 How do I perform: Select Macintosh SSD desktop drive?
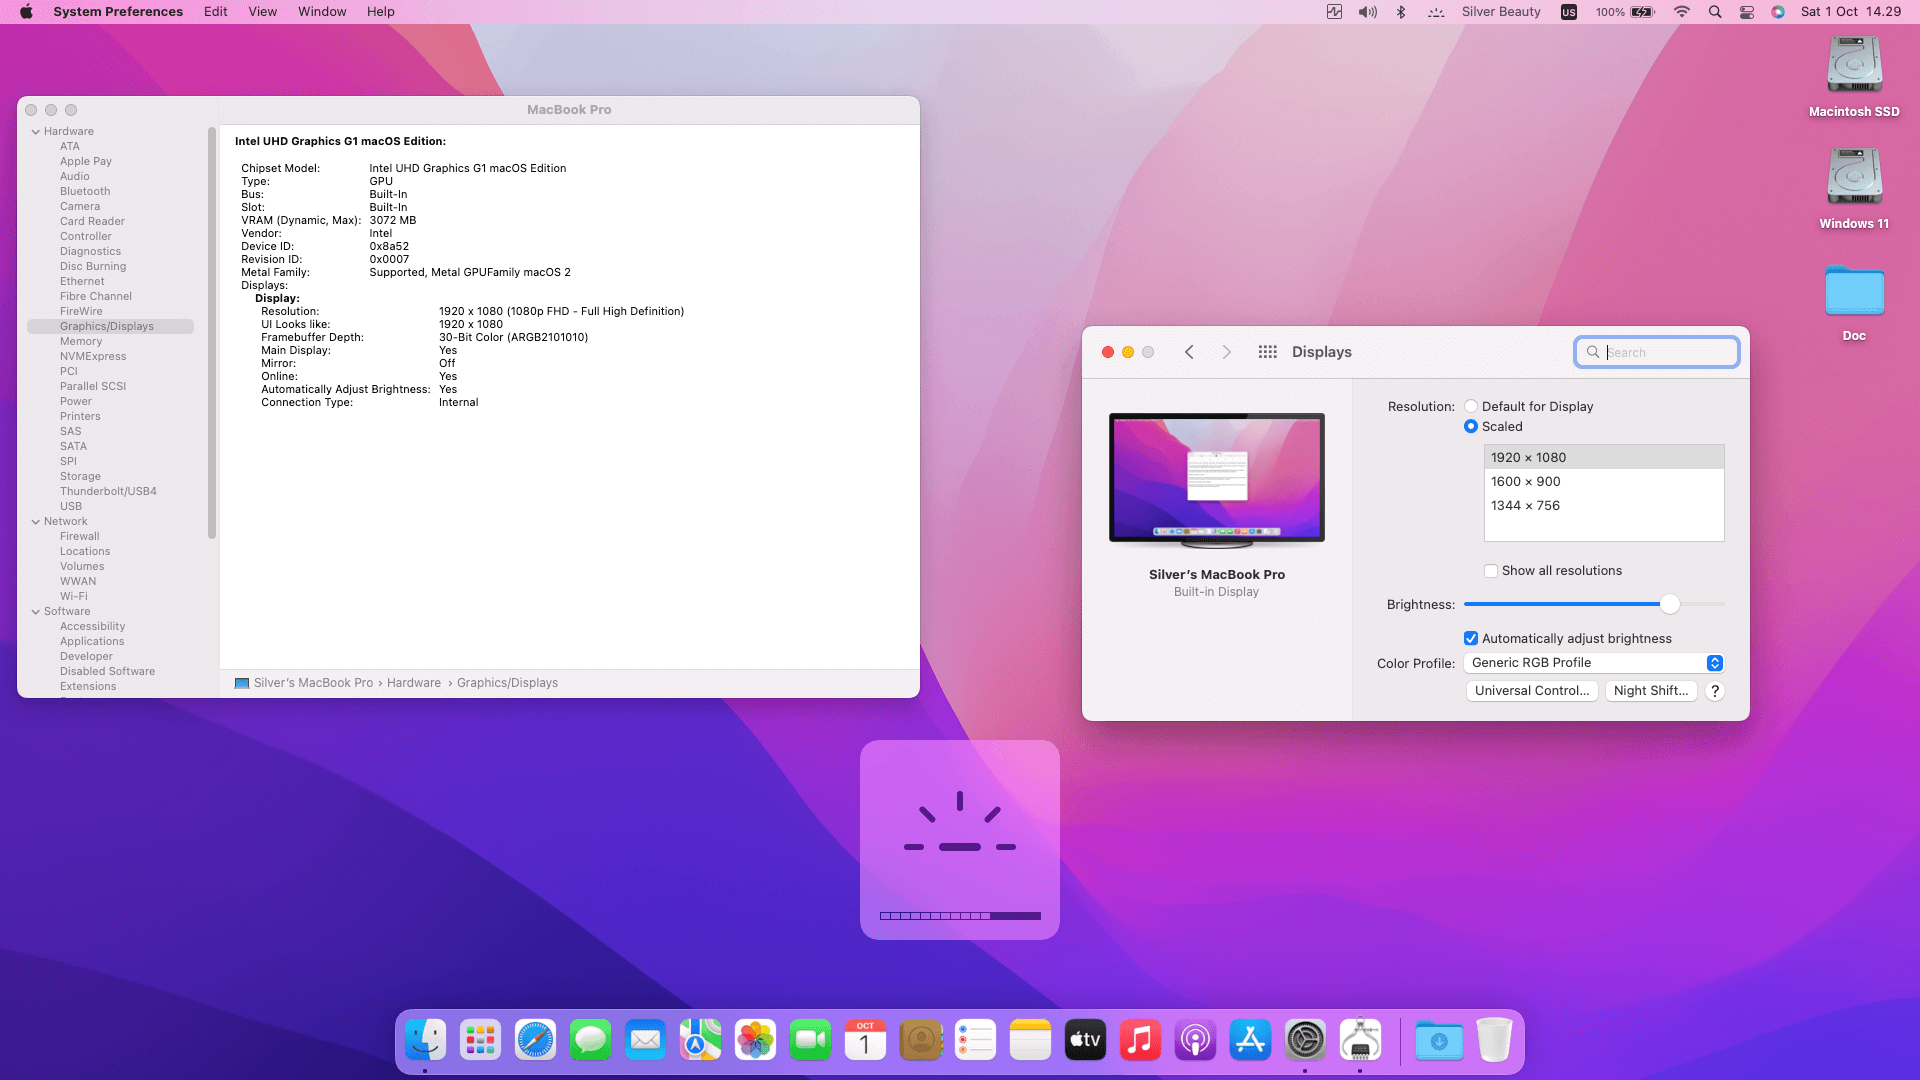coord(1854,77)
